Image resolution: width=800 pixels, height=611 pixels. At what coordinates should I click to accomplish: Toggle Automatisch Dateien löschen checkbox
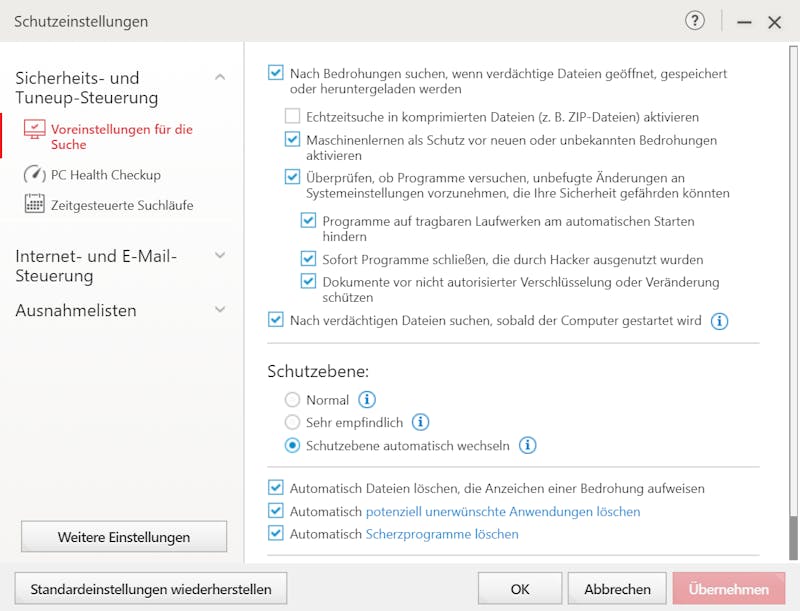(276, 488)
